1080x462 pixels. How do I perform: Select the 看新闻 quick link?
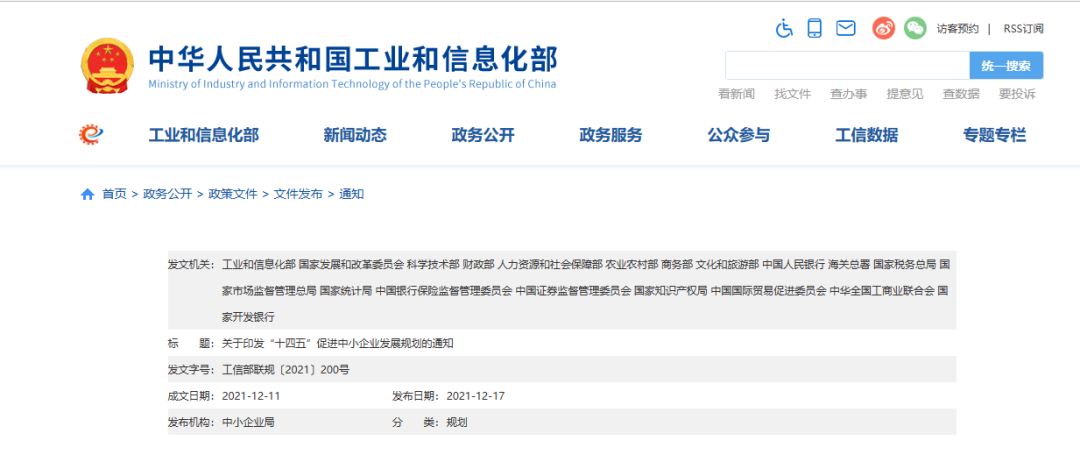[736, 94]
